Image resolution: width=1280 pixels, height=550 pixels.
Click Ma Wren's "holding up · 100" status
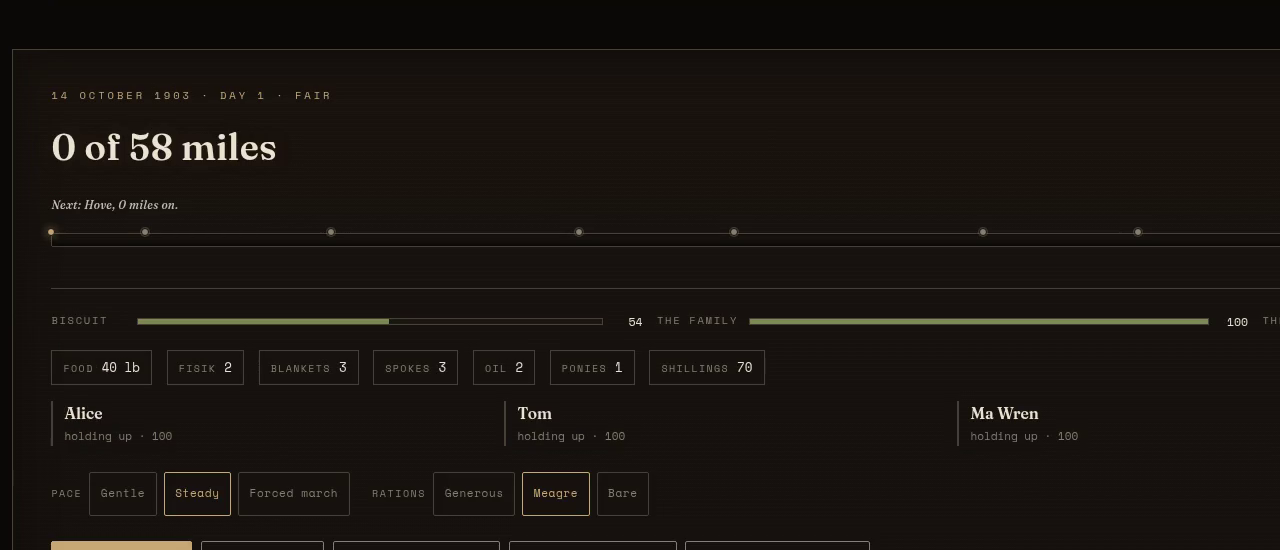point(1024,436)
